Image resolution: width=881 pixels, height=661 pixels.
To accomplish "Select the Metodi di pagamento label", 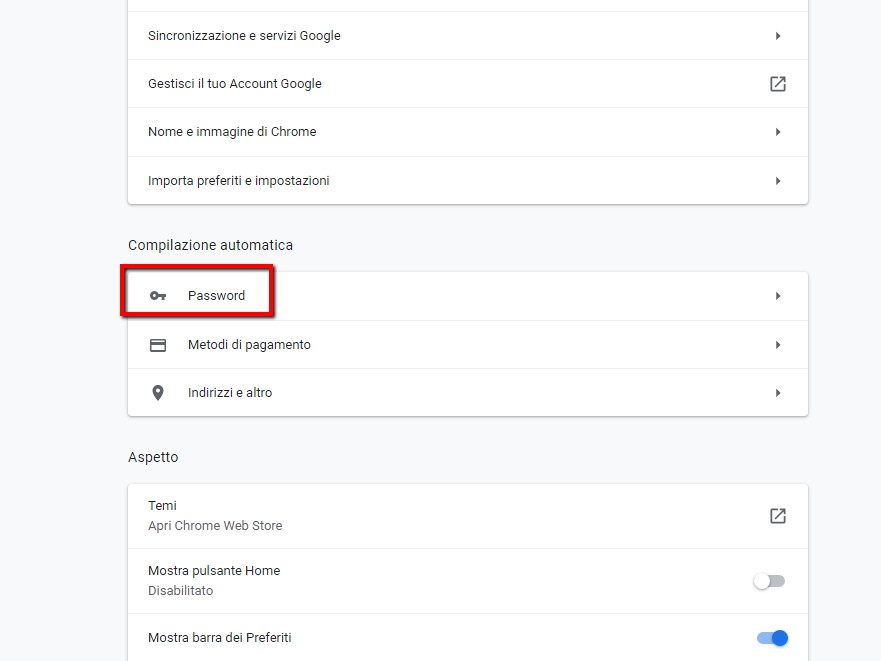I will [x=249, y=345].
